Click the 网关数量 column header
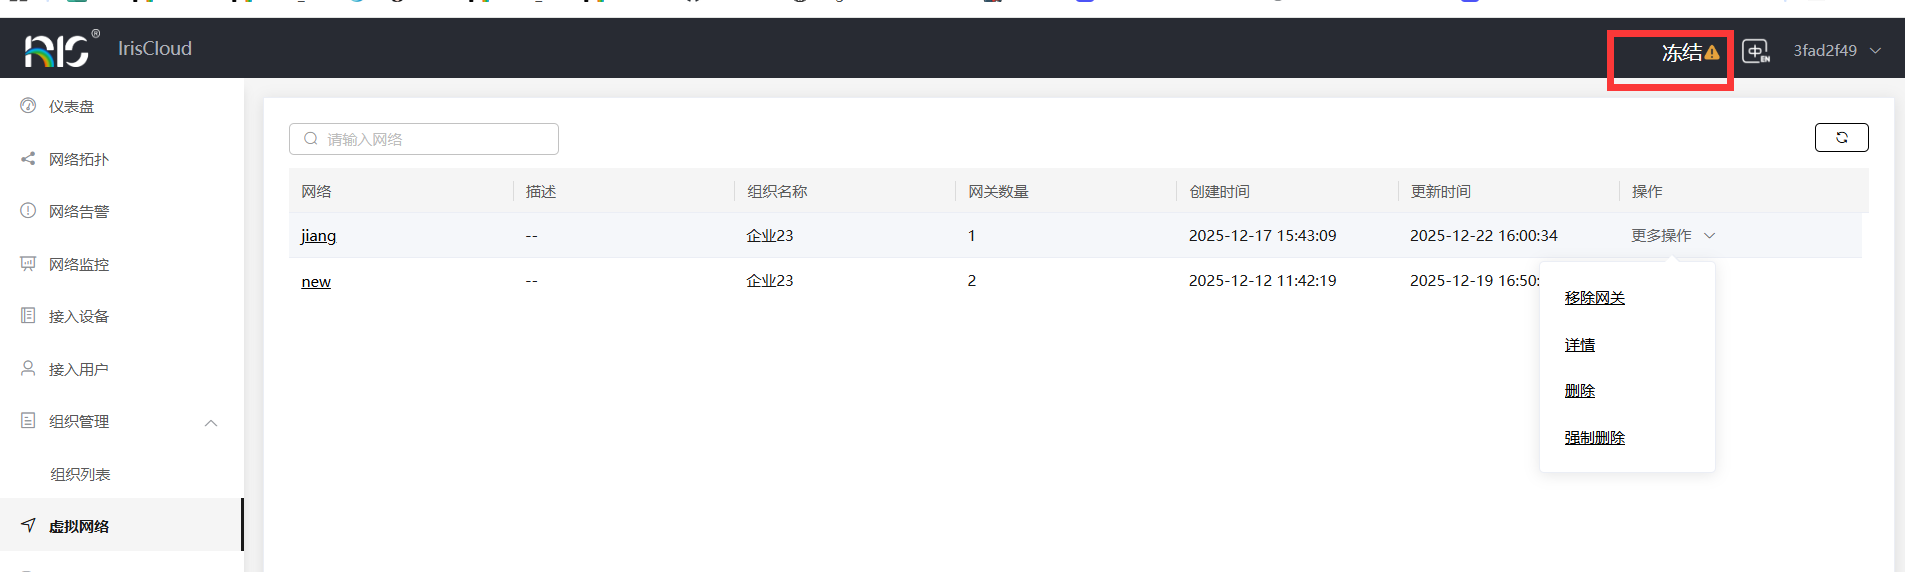The image size is (1905, 572). [998, 191]
